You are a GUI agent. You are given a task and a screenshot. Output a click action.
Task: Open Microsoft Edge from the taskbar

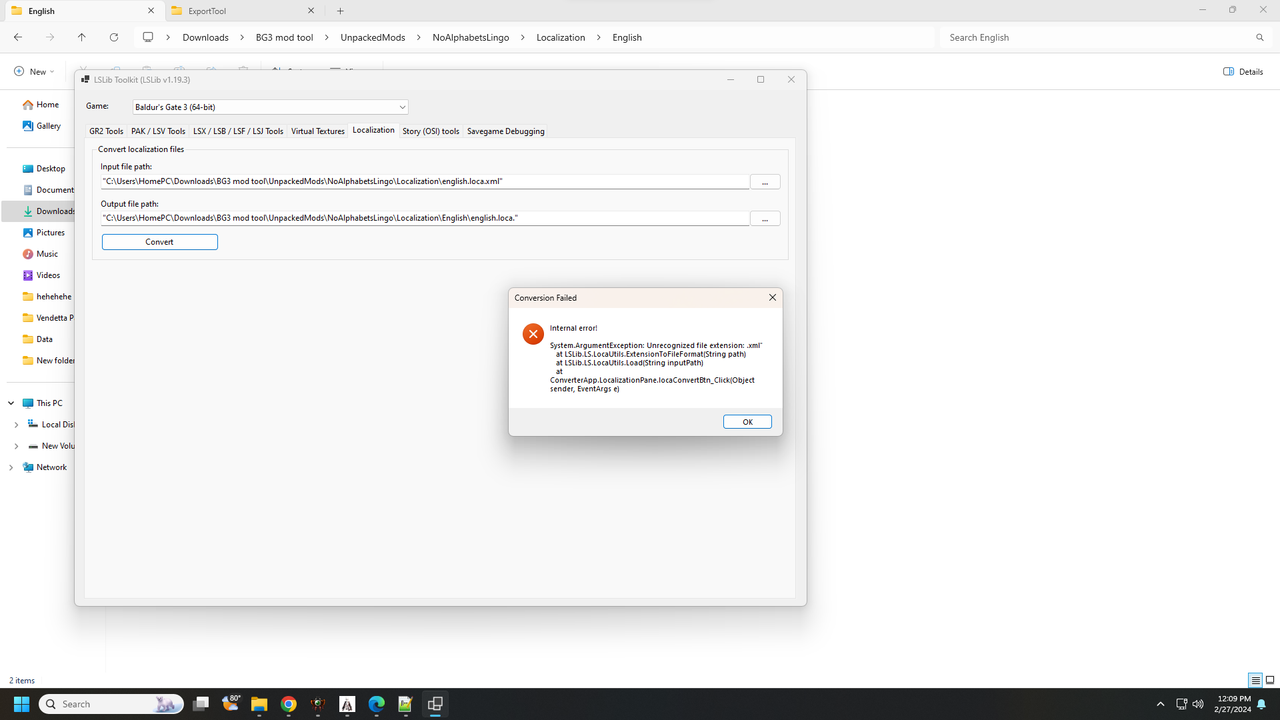pos(376,704)
